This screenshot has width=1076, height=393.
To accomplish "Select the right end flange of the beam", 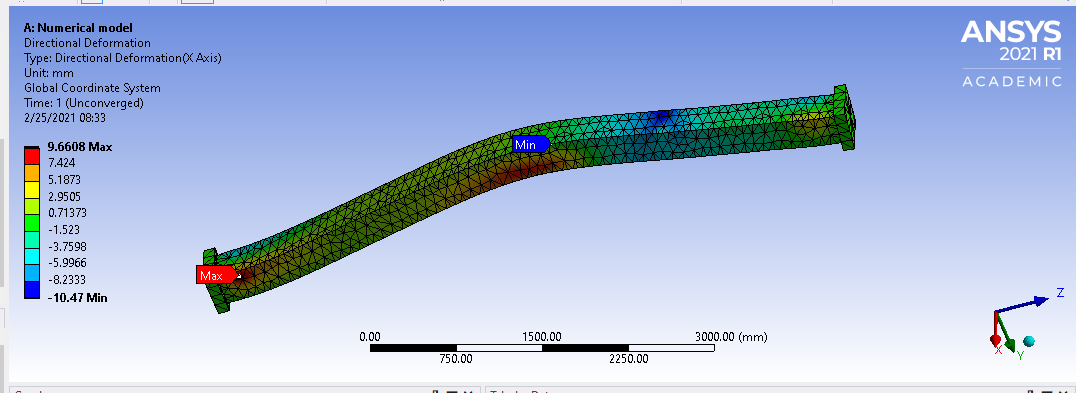I will pos(845,117).
